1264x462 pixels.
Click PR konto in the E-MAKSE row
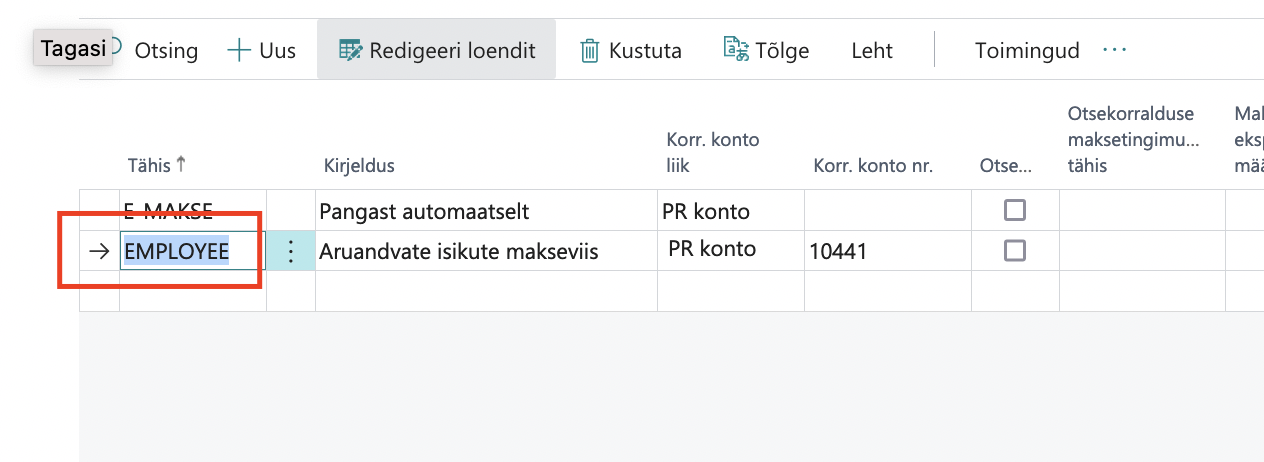click(731, 211)
